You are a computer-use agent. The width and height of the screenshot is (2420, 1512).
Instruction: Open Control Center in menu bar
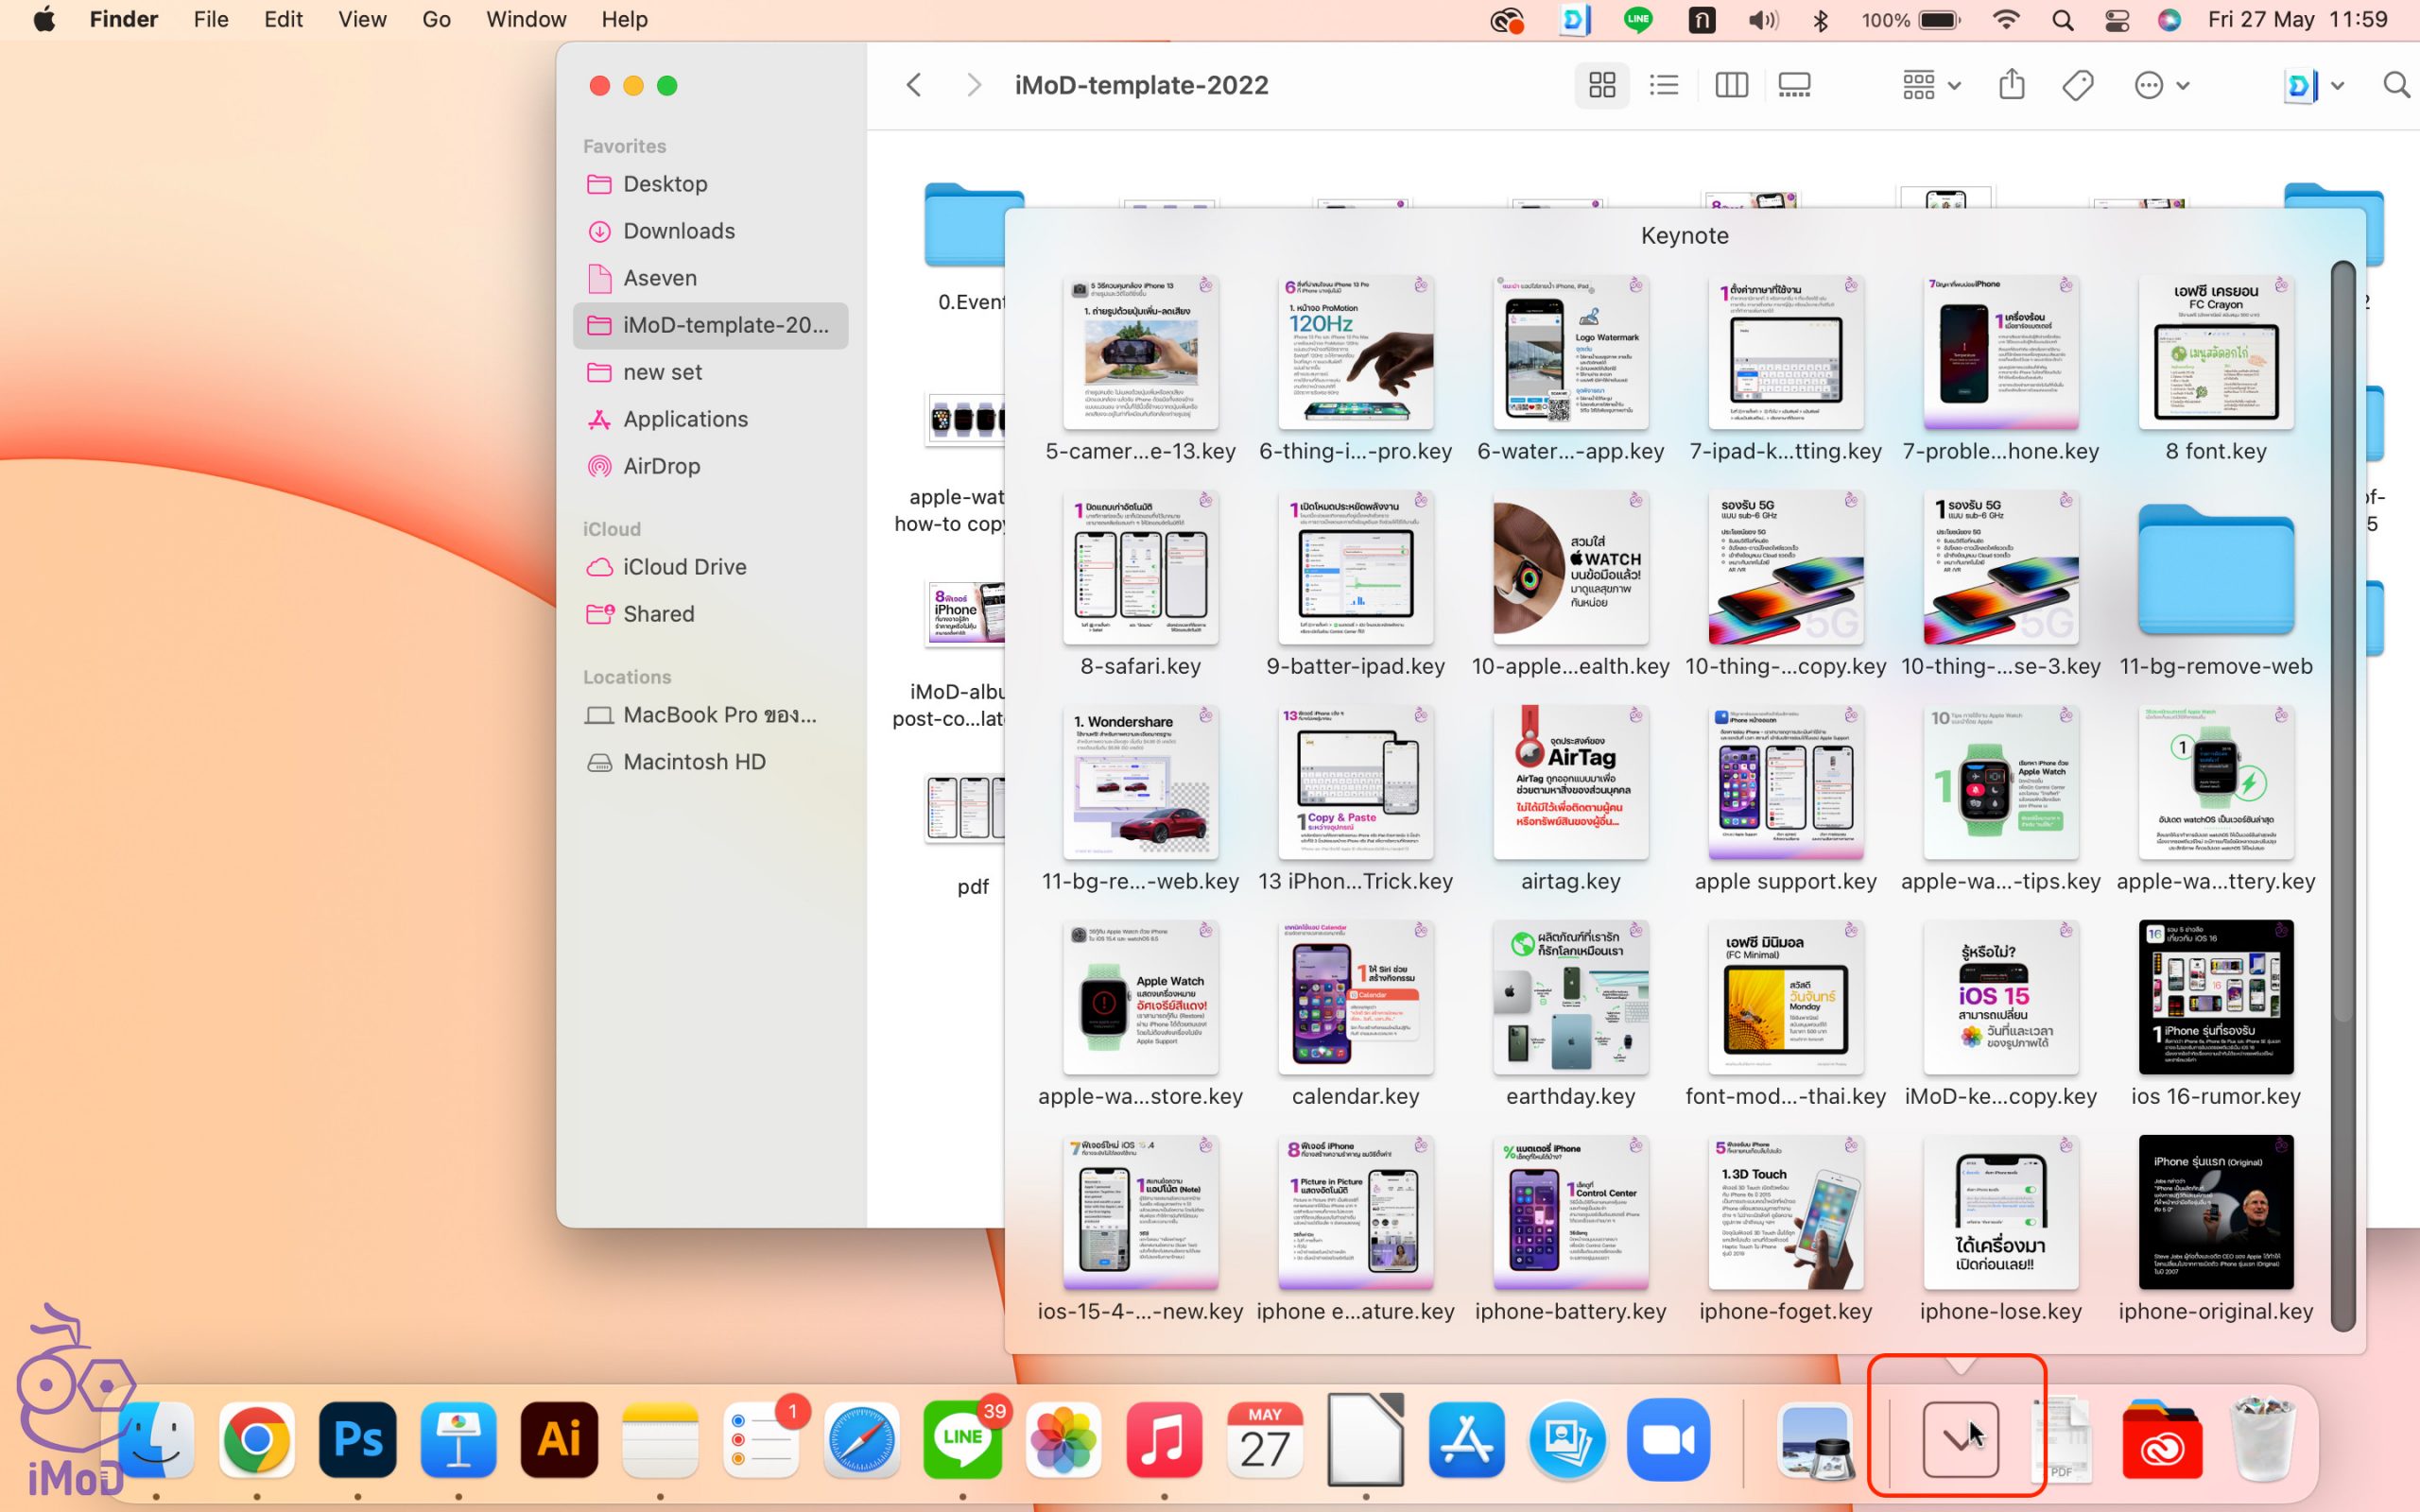[2116, 20]
